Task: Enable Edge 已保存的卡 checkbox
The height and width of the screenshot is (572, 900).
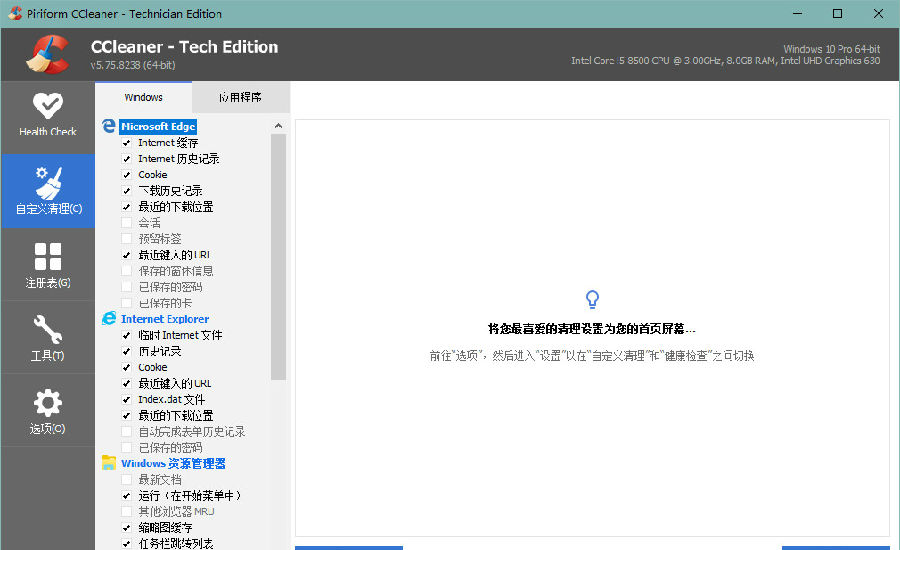Action: 126,303
